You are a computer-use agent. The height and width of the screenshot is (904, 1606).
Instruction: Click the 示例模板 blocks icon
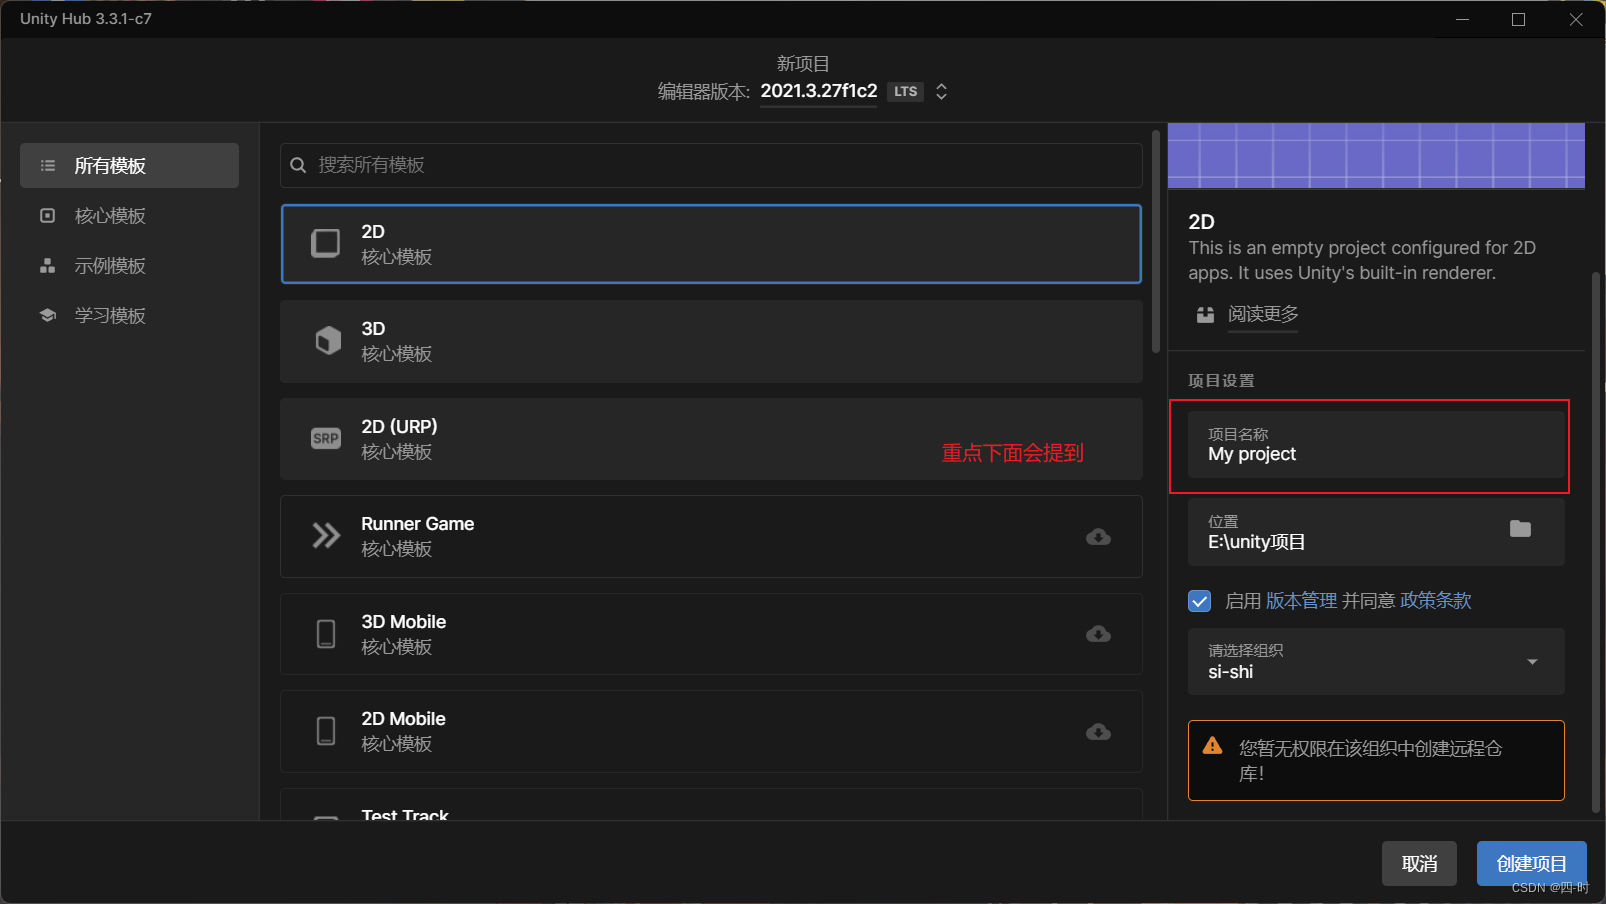[47, 265]
